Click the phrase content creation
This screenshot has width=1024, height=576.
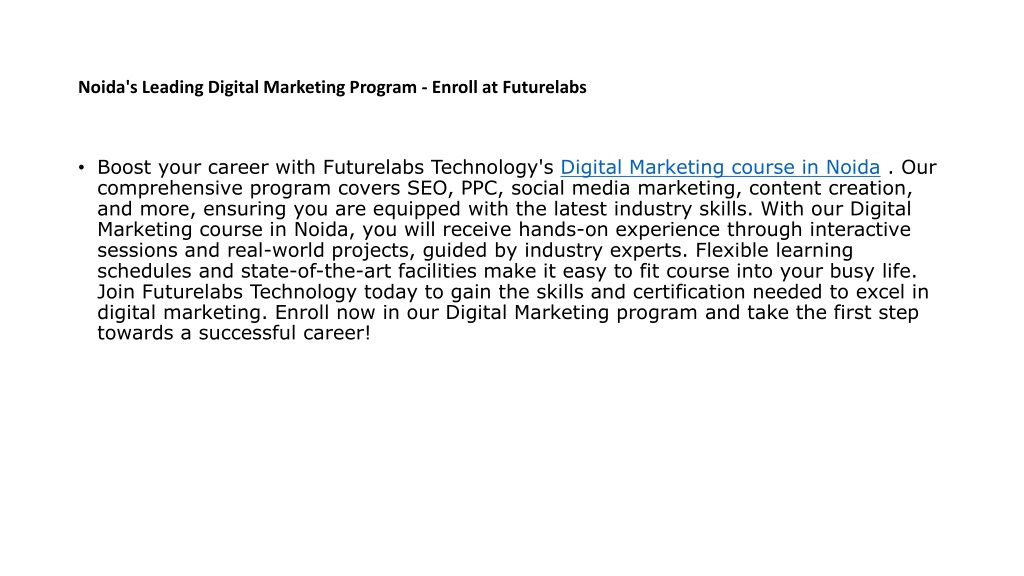pos(831,188)
